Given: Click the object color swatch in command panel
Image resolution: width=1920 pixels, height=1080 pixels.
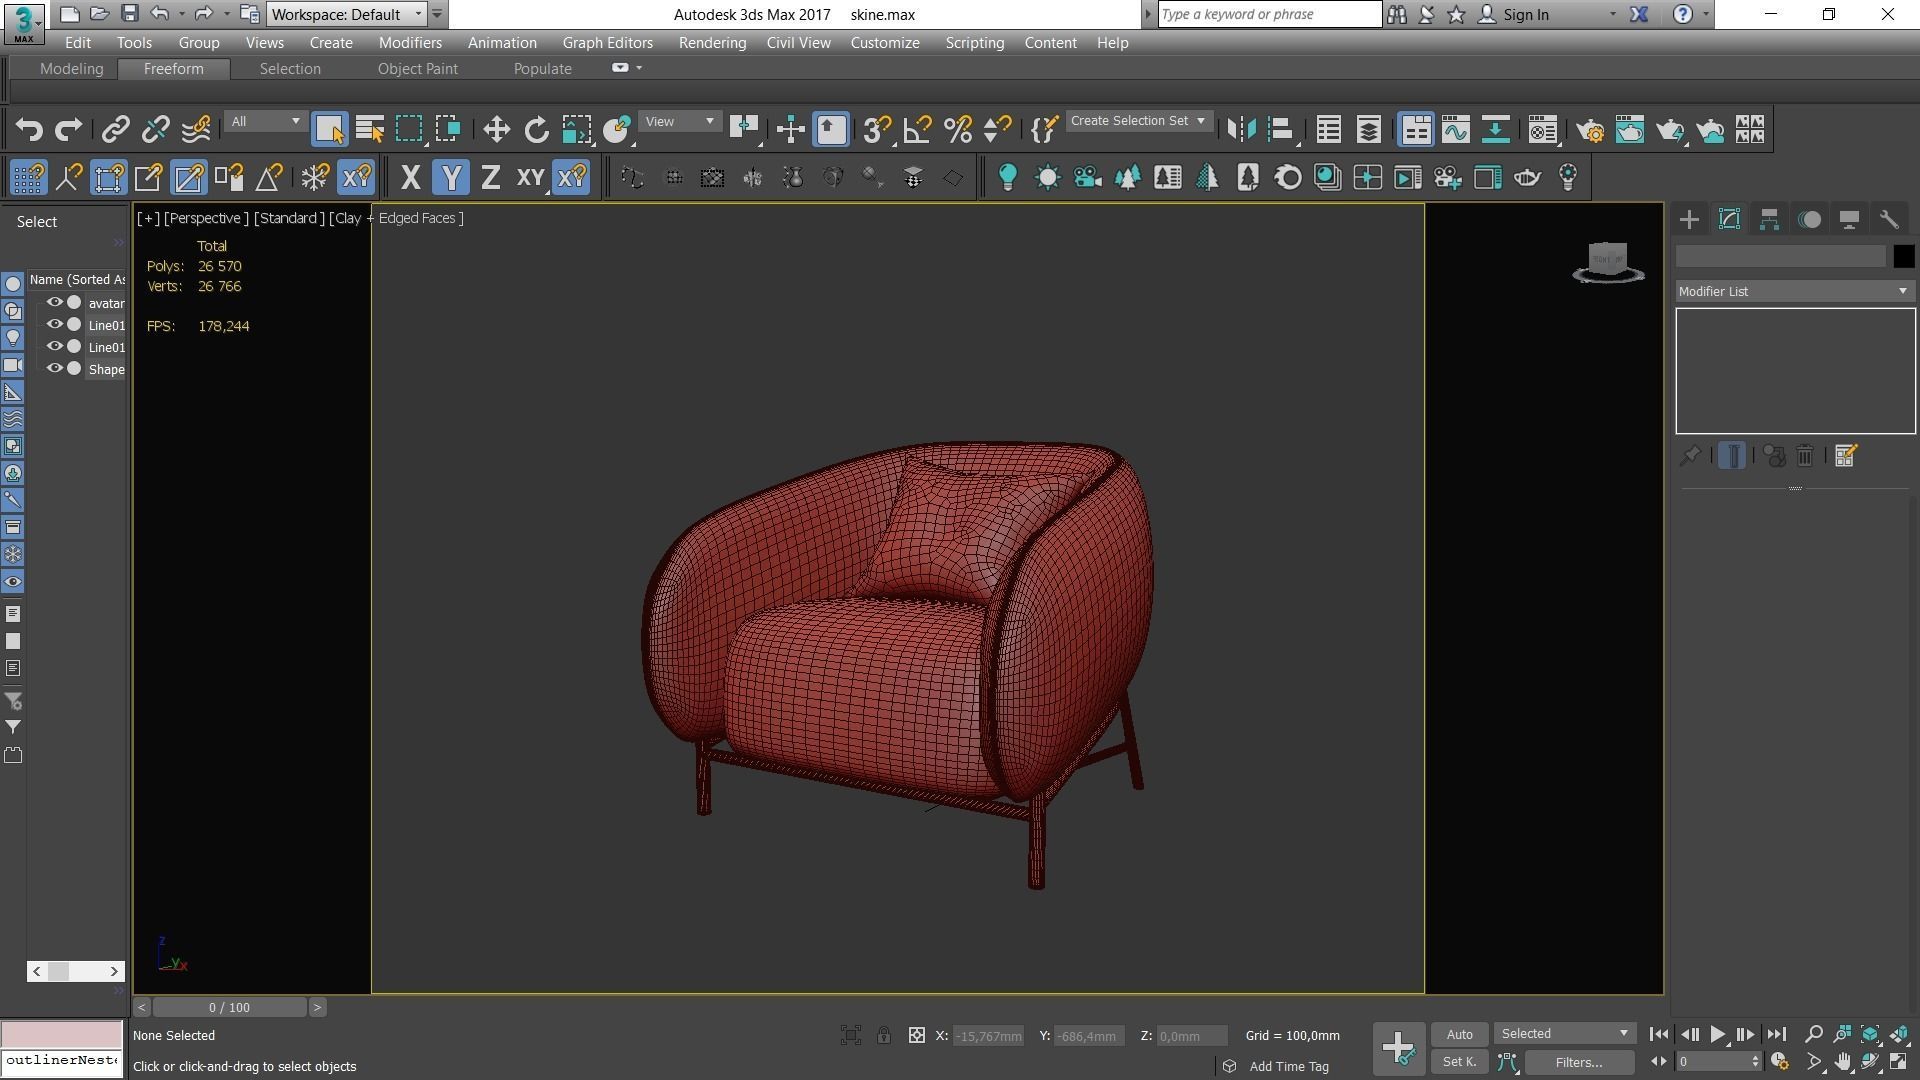Looking at the screenshot, I should (1903, 256).
